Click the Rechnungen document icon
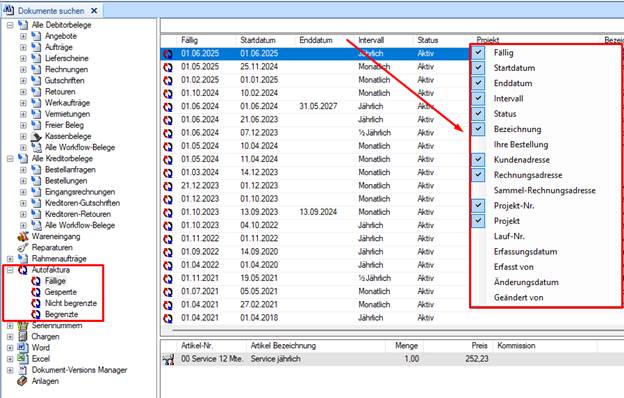This screenshot has height=398, width=624. 36,69
